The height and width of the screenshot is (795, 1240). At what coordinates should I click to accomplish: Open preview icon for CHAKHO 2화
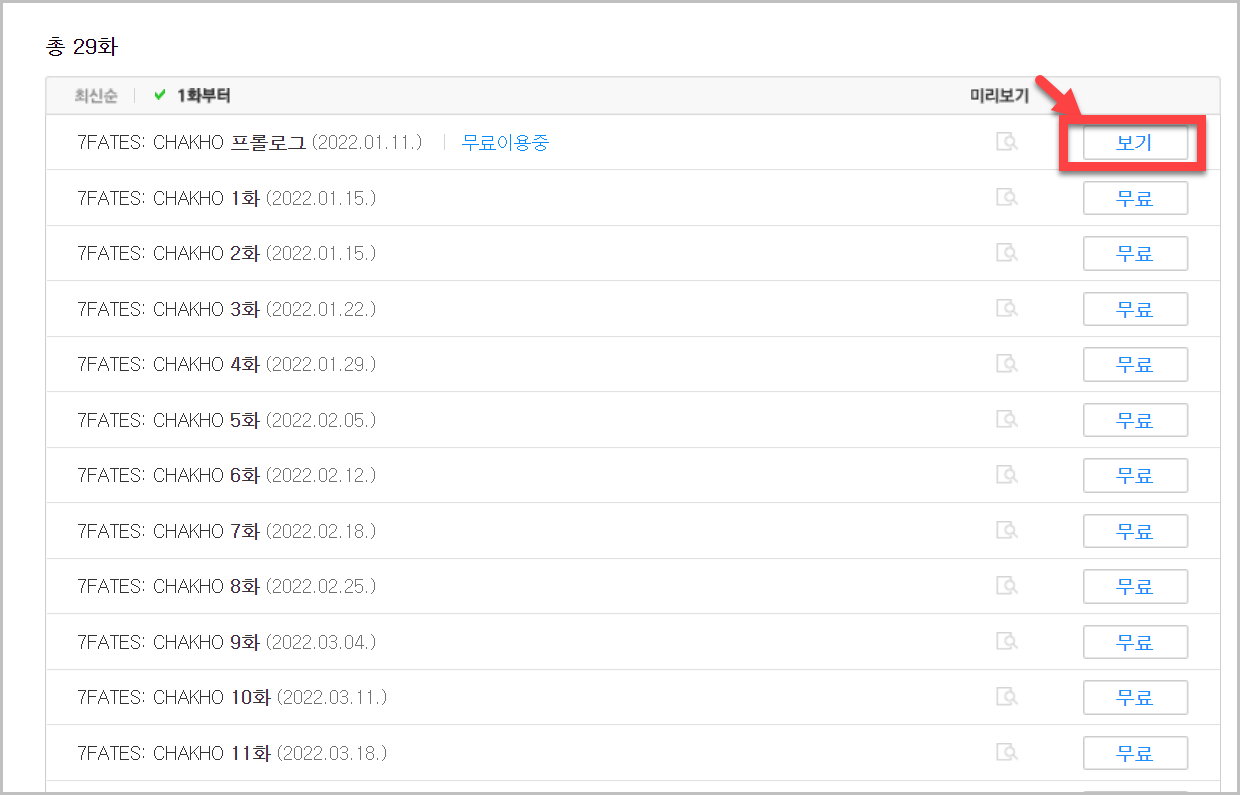(x=1007, y=253)
